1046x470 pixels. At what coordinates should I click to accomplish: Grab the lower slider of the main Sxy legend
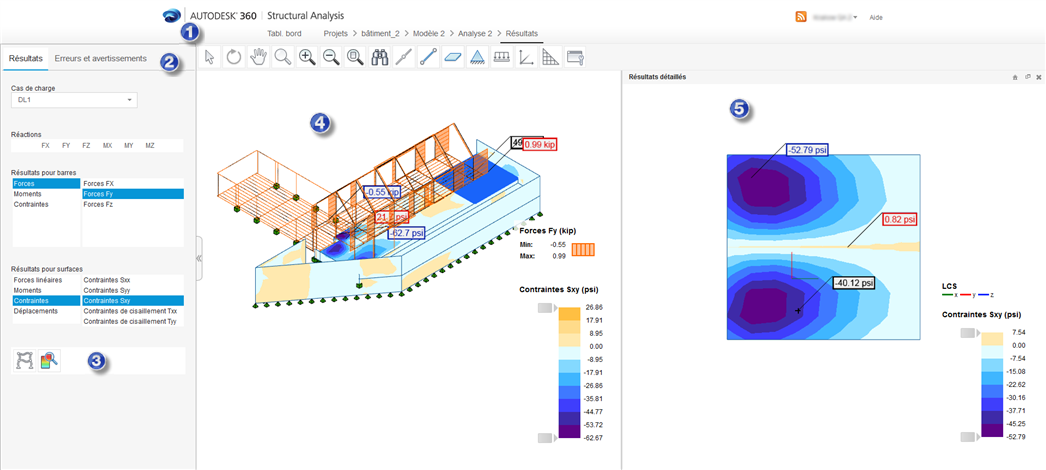click(x=546, y=437)
